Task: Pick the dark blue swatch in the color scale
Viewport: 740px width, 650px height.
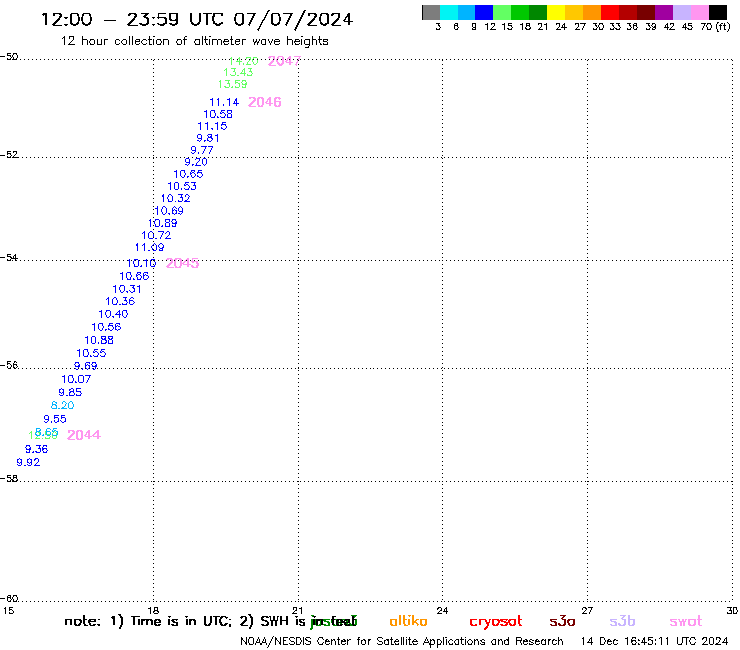Action: click(484, 12)
